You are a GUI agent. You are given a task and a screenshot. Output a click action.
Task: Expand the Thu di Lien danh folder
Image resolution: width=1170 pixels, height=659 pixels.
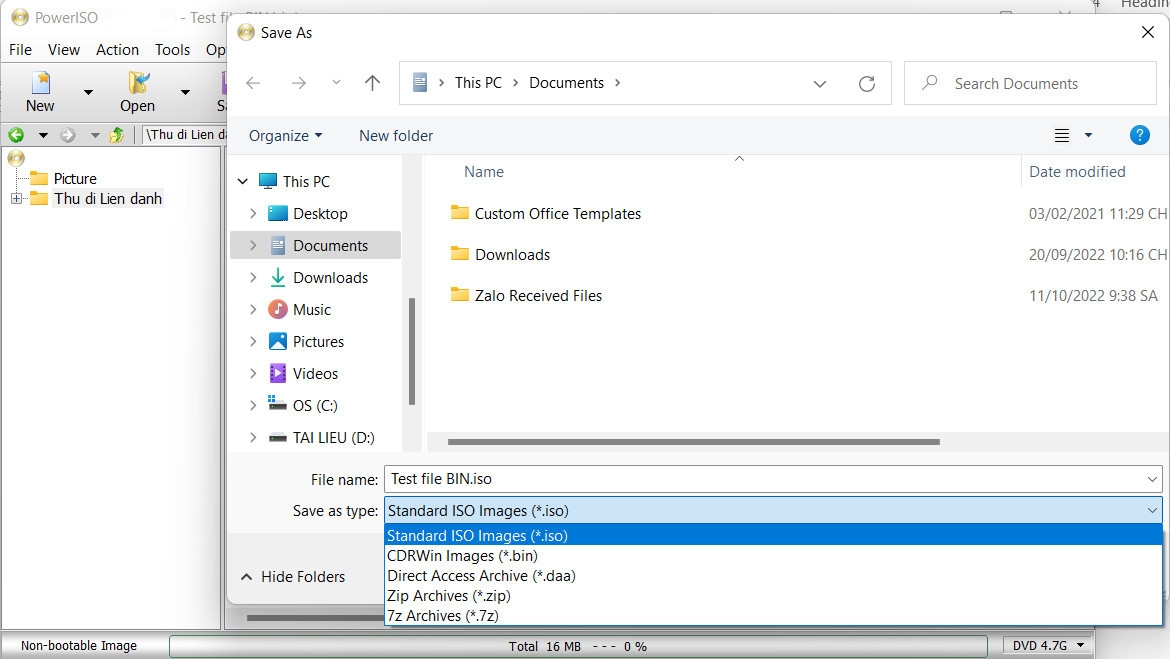pyautogui.click(x=16, y=199)
